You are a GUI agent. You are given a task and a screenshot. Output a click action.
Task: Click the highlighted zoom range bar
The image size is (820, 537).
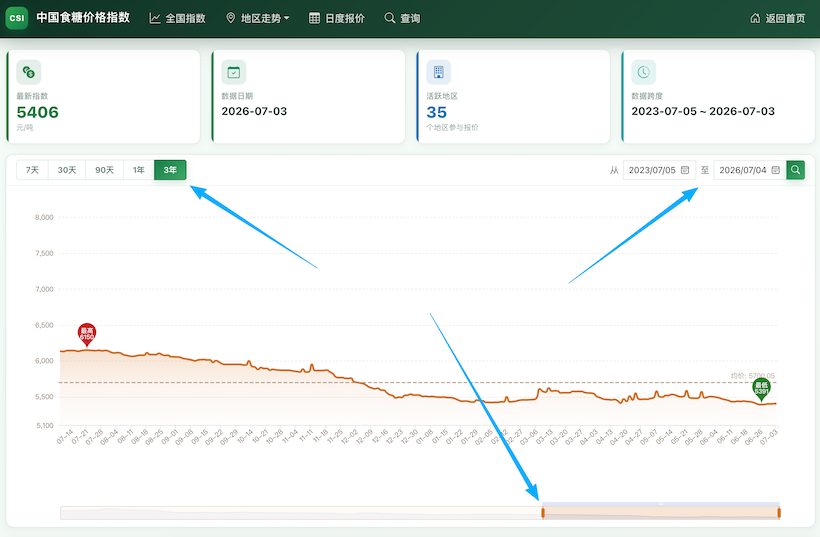click(x=661, y=513)
